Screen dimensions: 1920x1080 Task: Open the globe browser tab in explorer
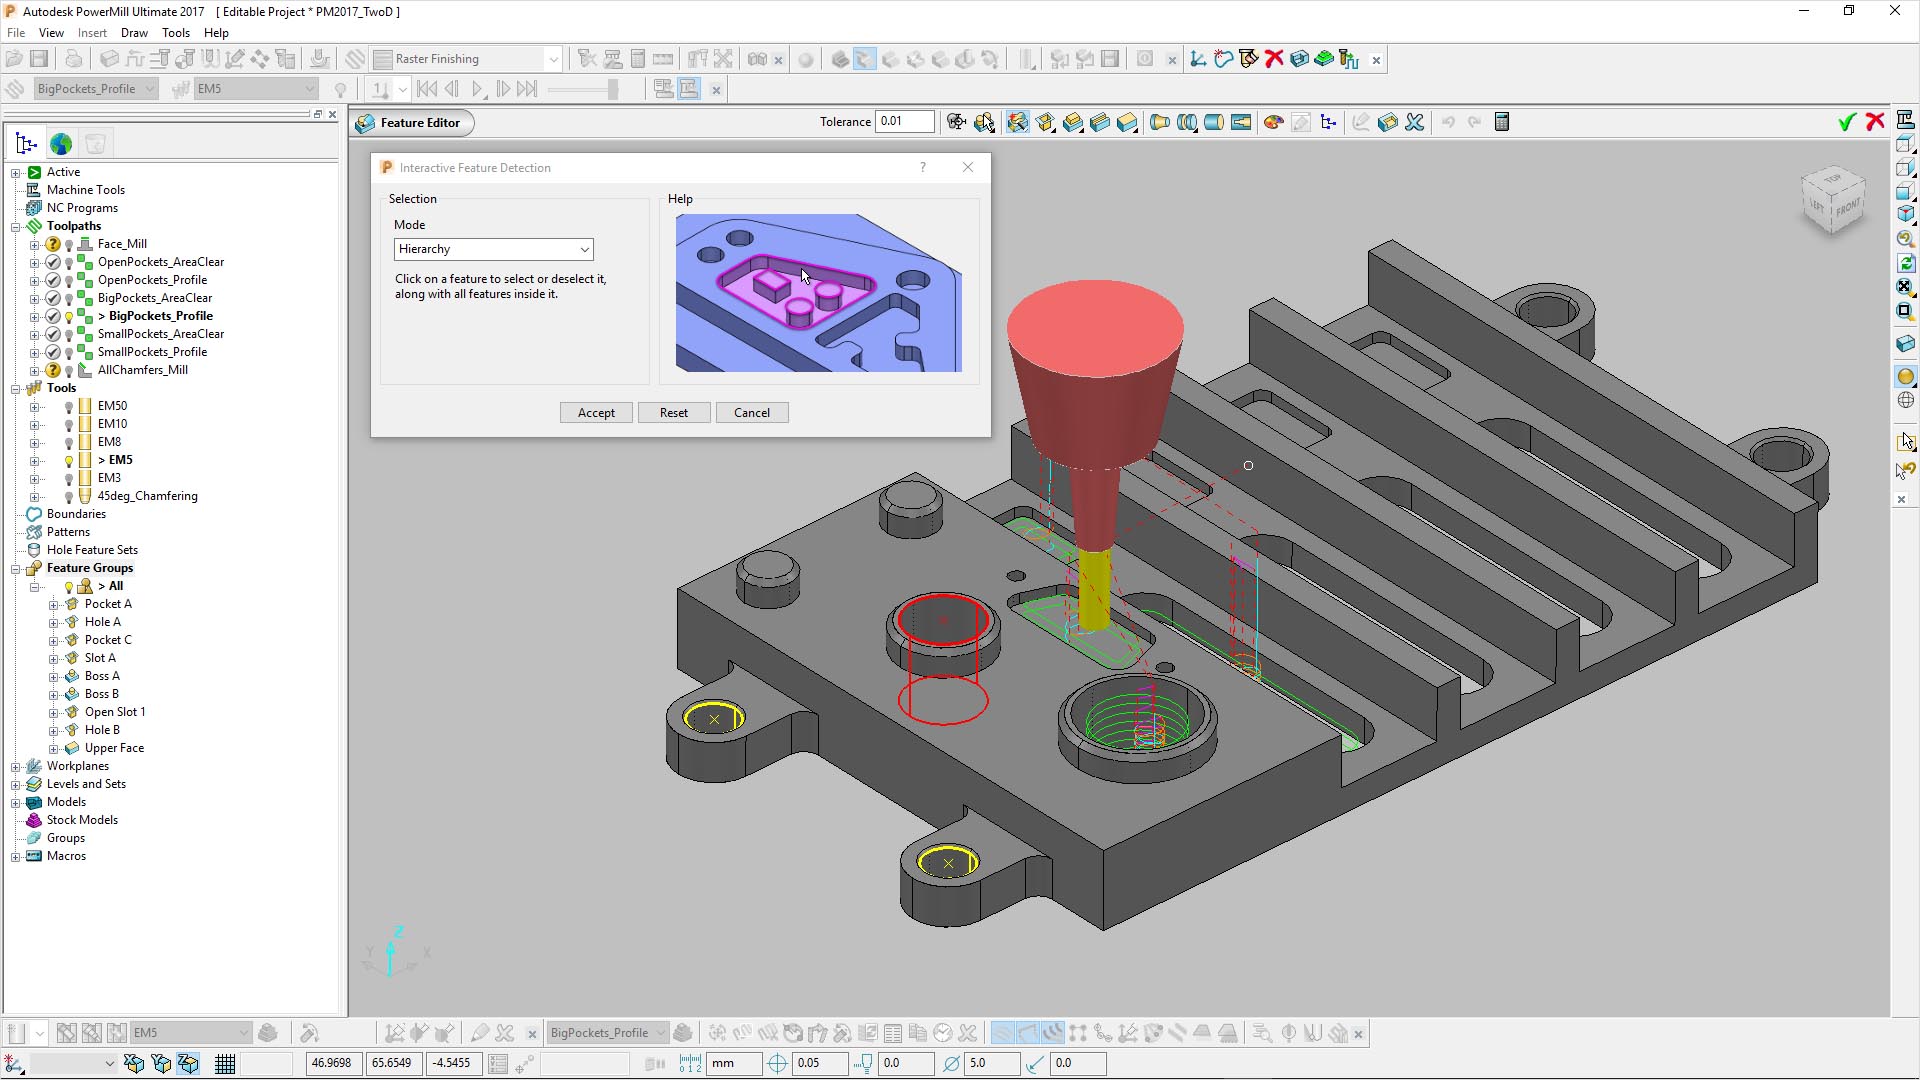pyautogui.click(x=61, y=144)
